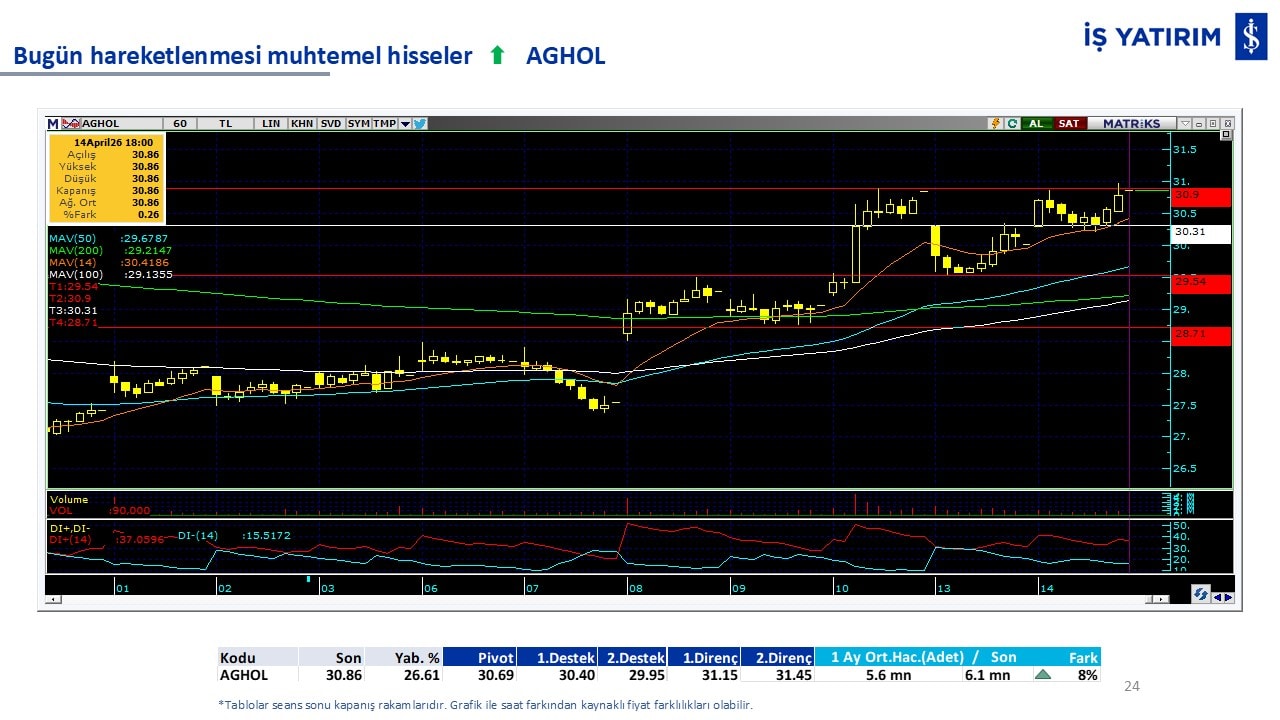Click the red 30.9 price level marker
Viewport: 1280px width, 720px height.
1200,197
